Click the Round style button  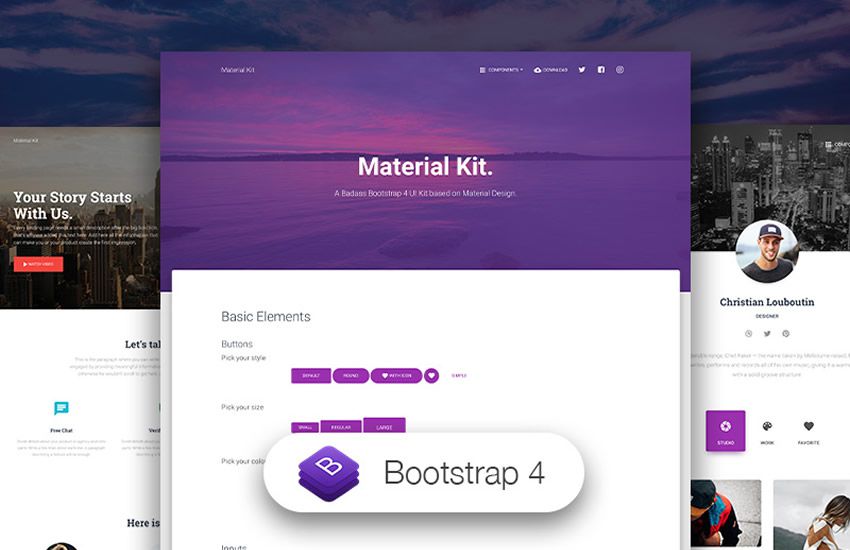(351, 376)
